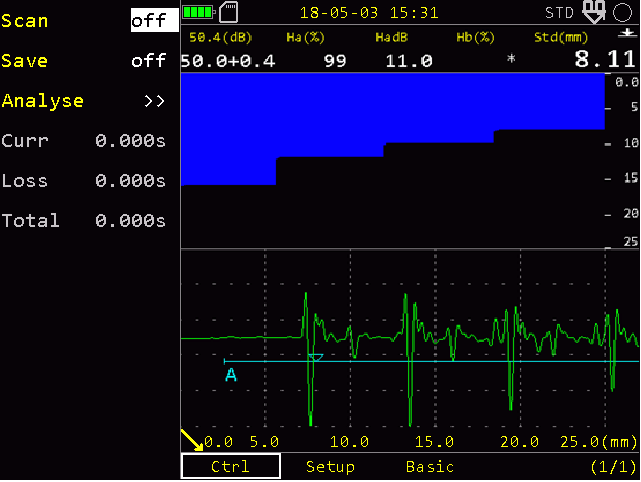Click the cyan gate A line

431,361
